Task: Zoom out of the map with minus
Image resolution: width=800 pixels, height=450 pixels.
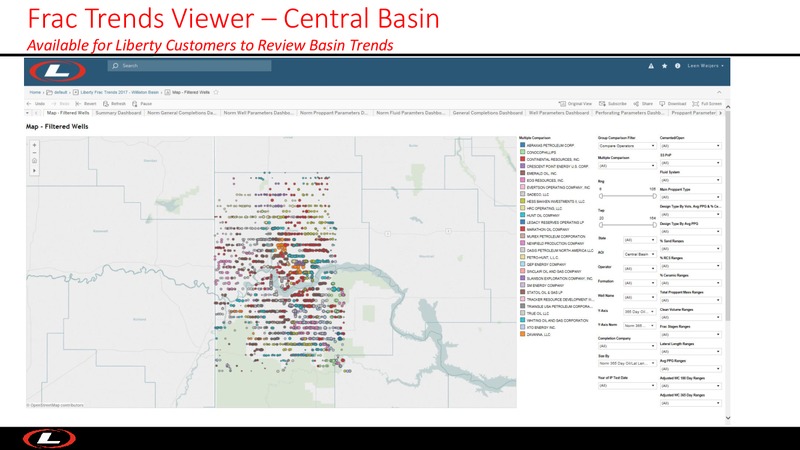Action: click(x=34, y=153)
